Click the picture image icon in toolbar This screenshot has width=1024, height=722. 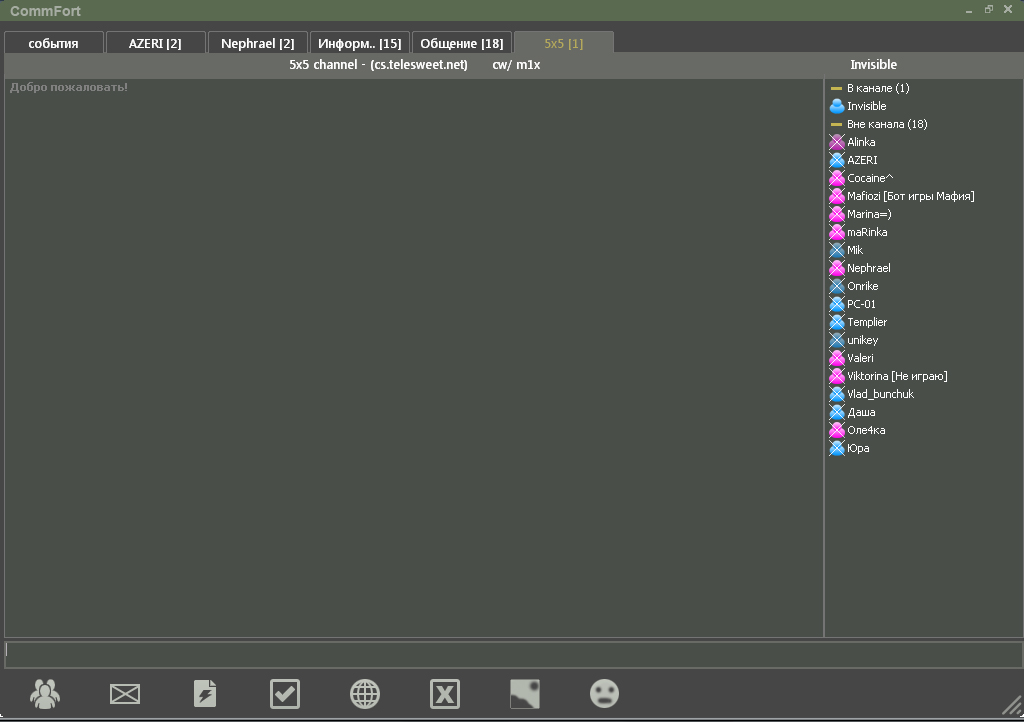pyautogui.click(x=525, y=693)
